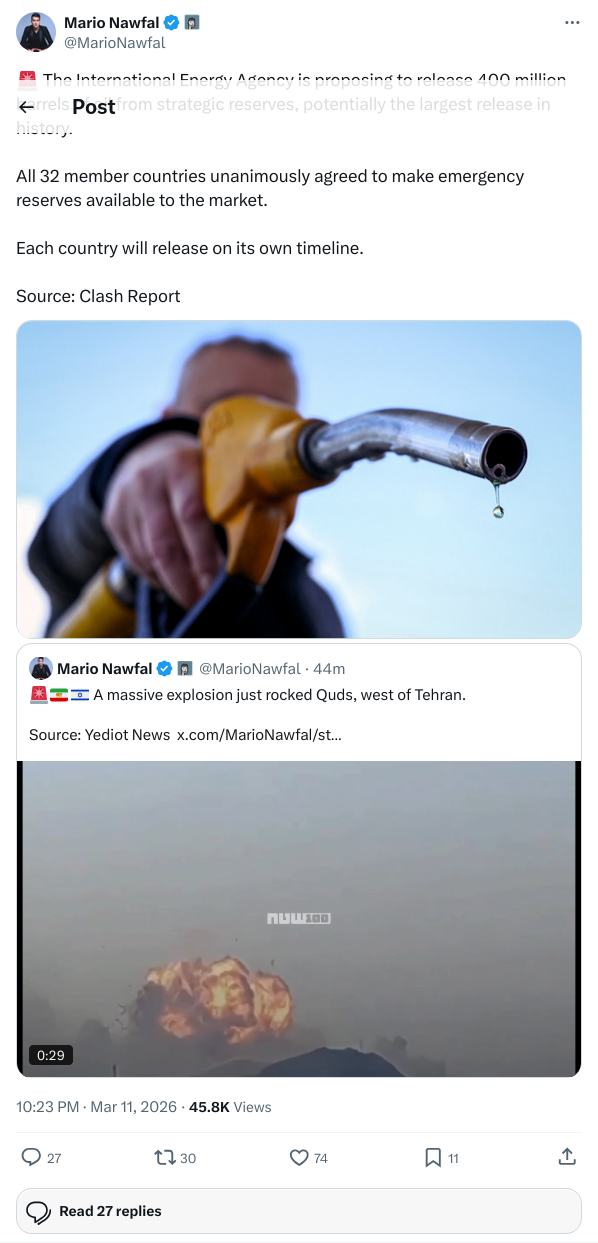Click the Mario Nawfal name in quoted post
This screenshot has width=598, height=1243.
tap(105, 668)
